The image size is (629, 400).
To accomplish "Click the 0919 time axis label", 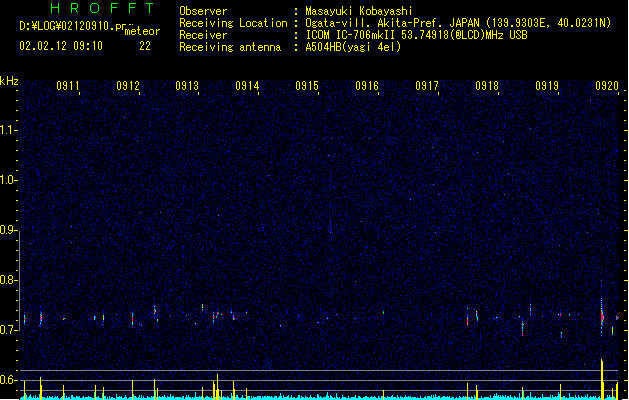I will tap(547, 86).
